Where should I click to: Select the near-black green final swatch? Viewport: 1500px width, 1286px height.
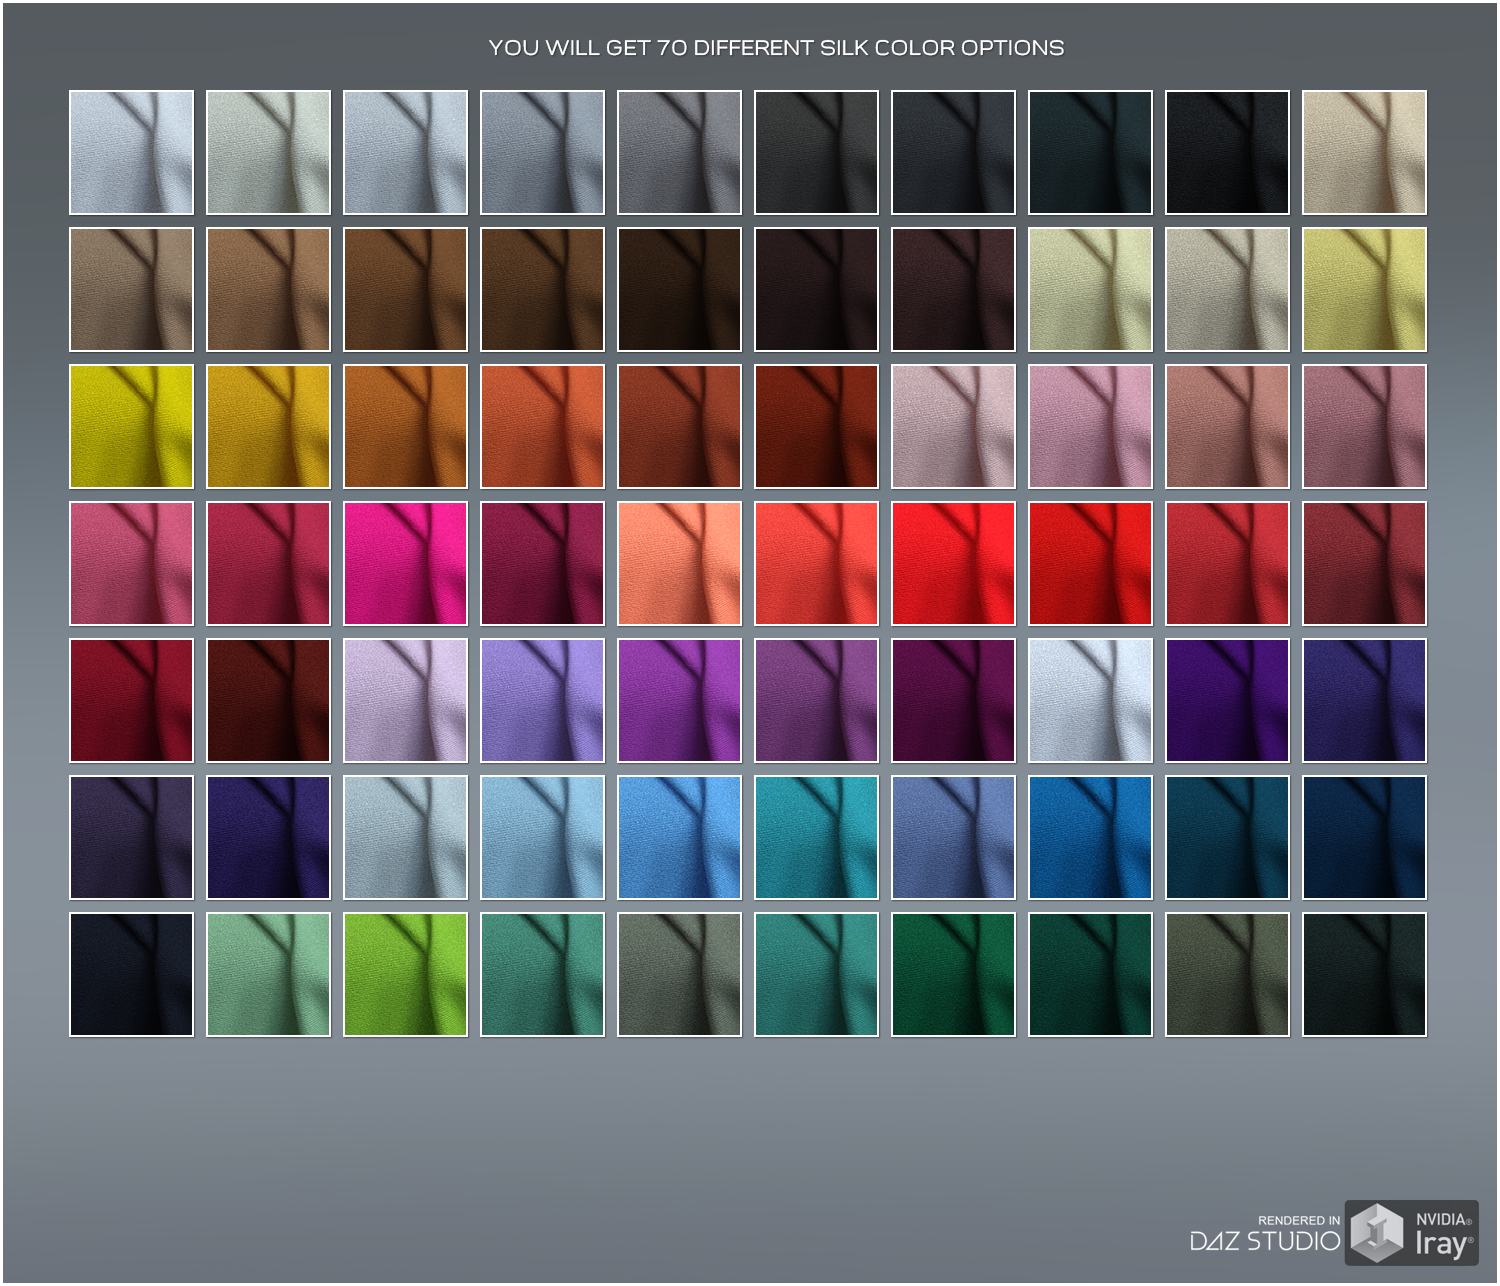1364,974
